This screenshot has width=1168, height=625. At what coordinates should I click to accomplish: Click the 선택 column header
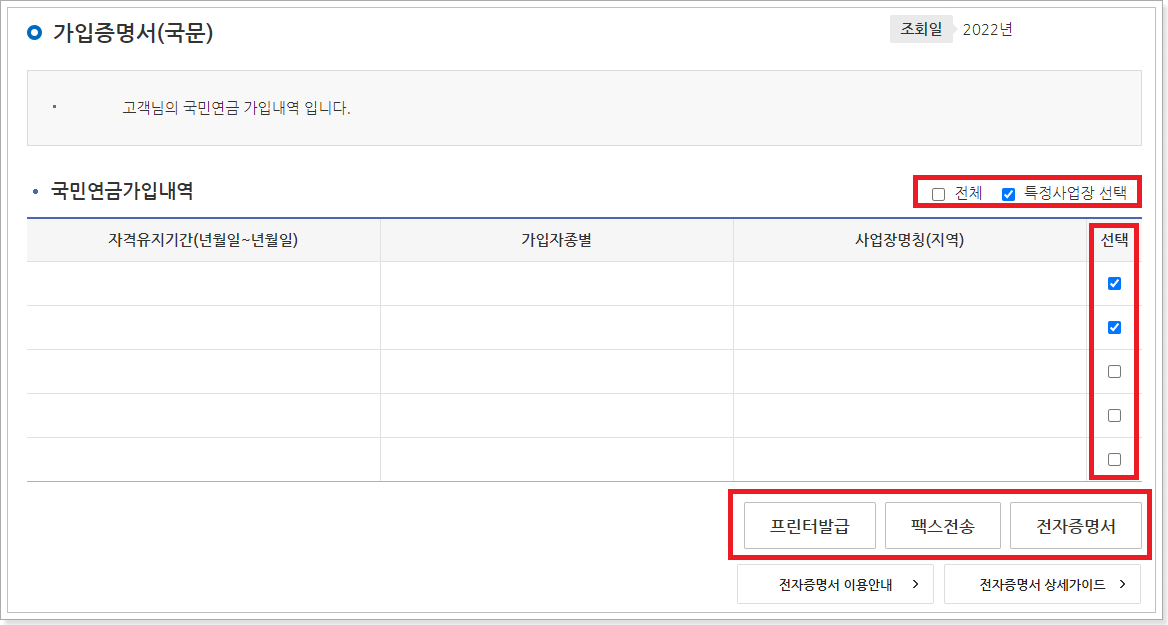click(1113, 240)
